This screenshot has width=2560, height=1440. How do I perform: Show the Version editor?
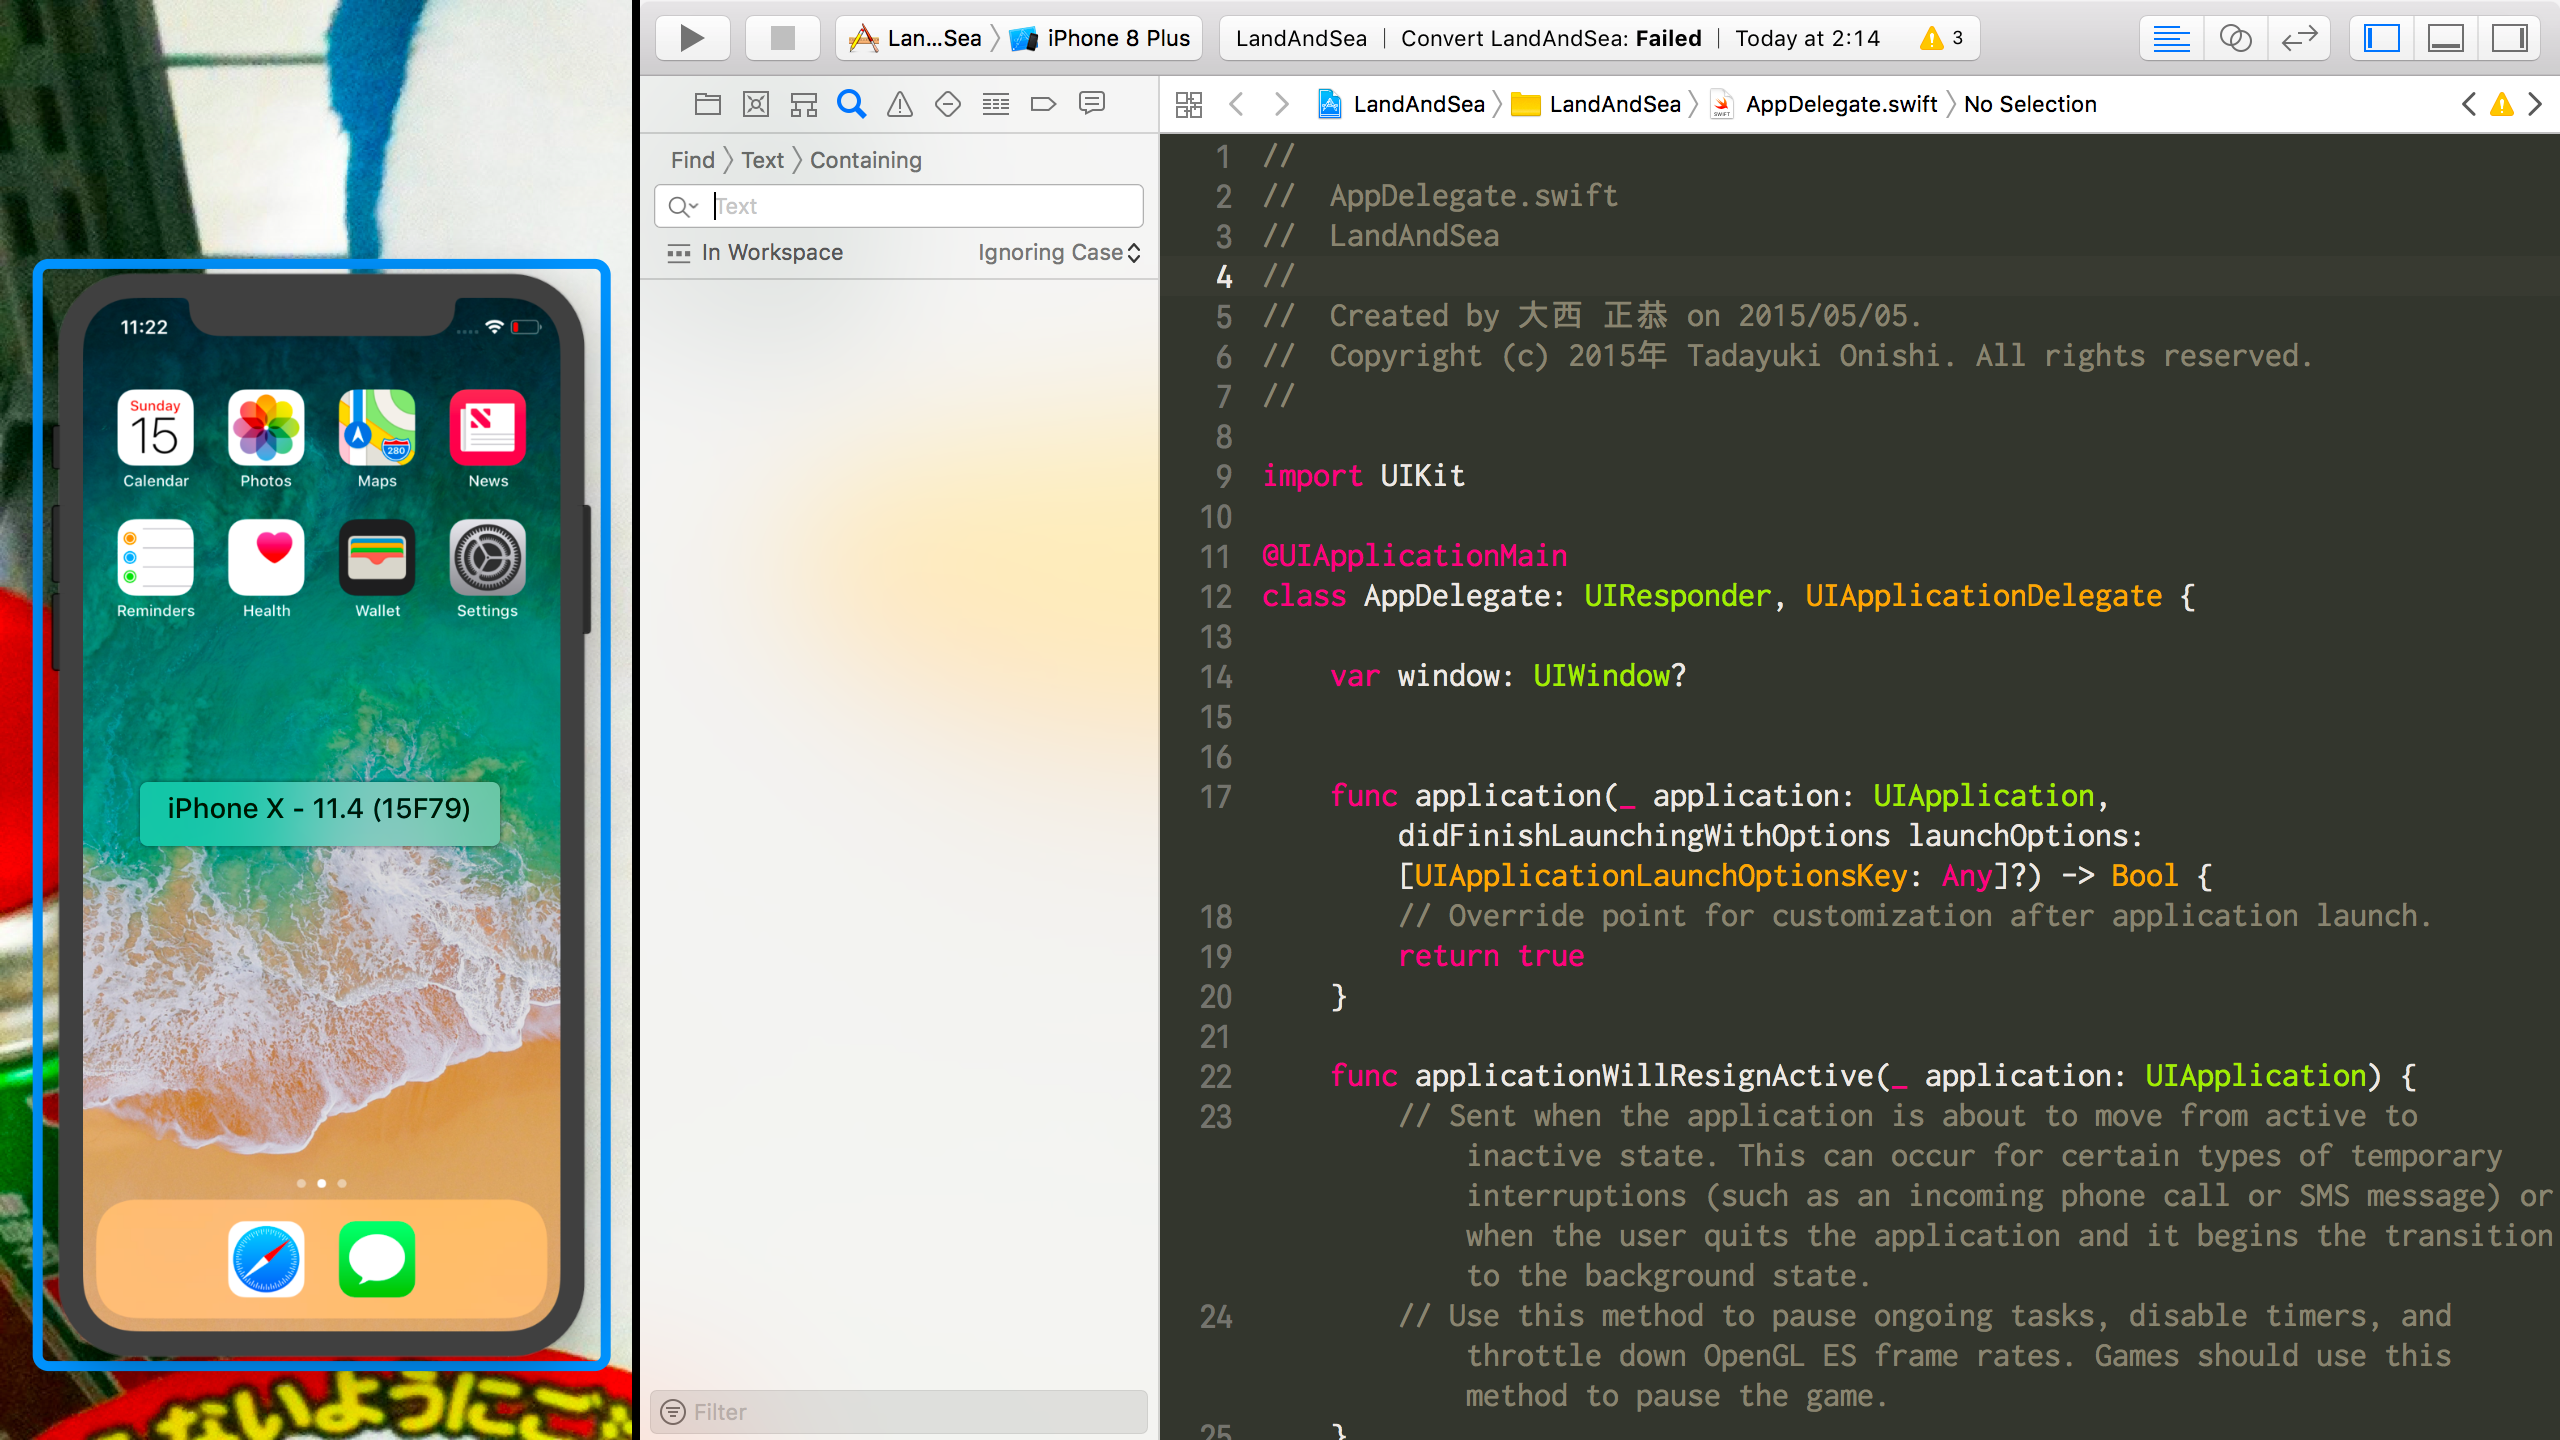pyautogui.click(x=2300, y=38)
